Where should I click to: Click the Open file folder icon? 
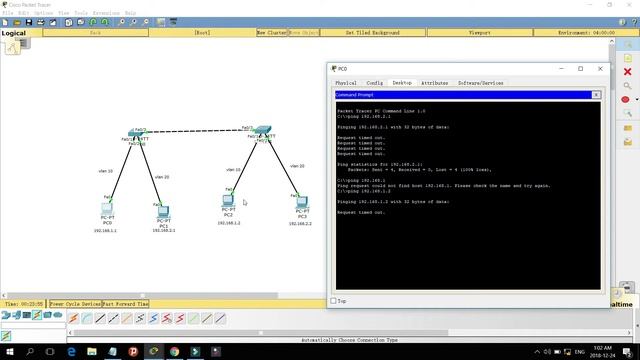17,22
